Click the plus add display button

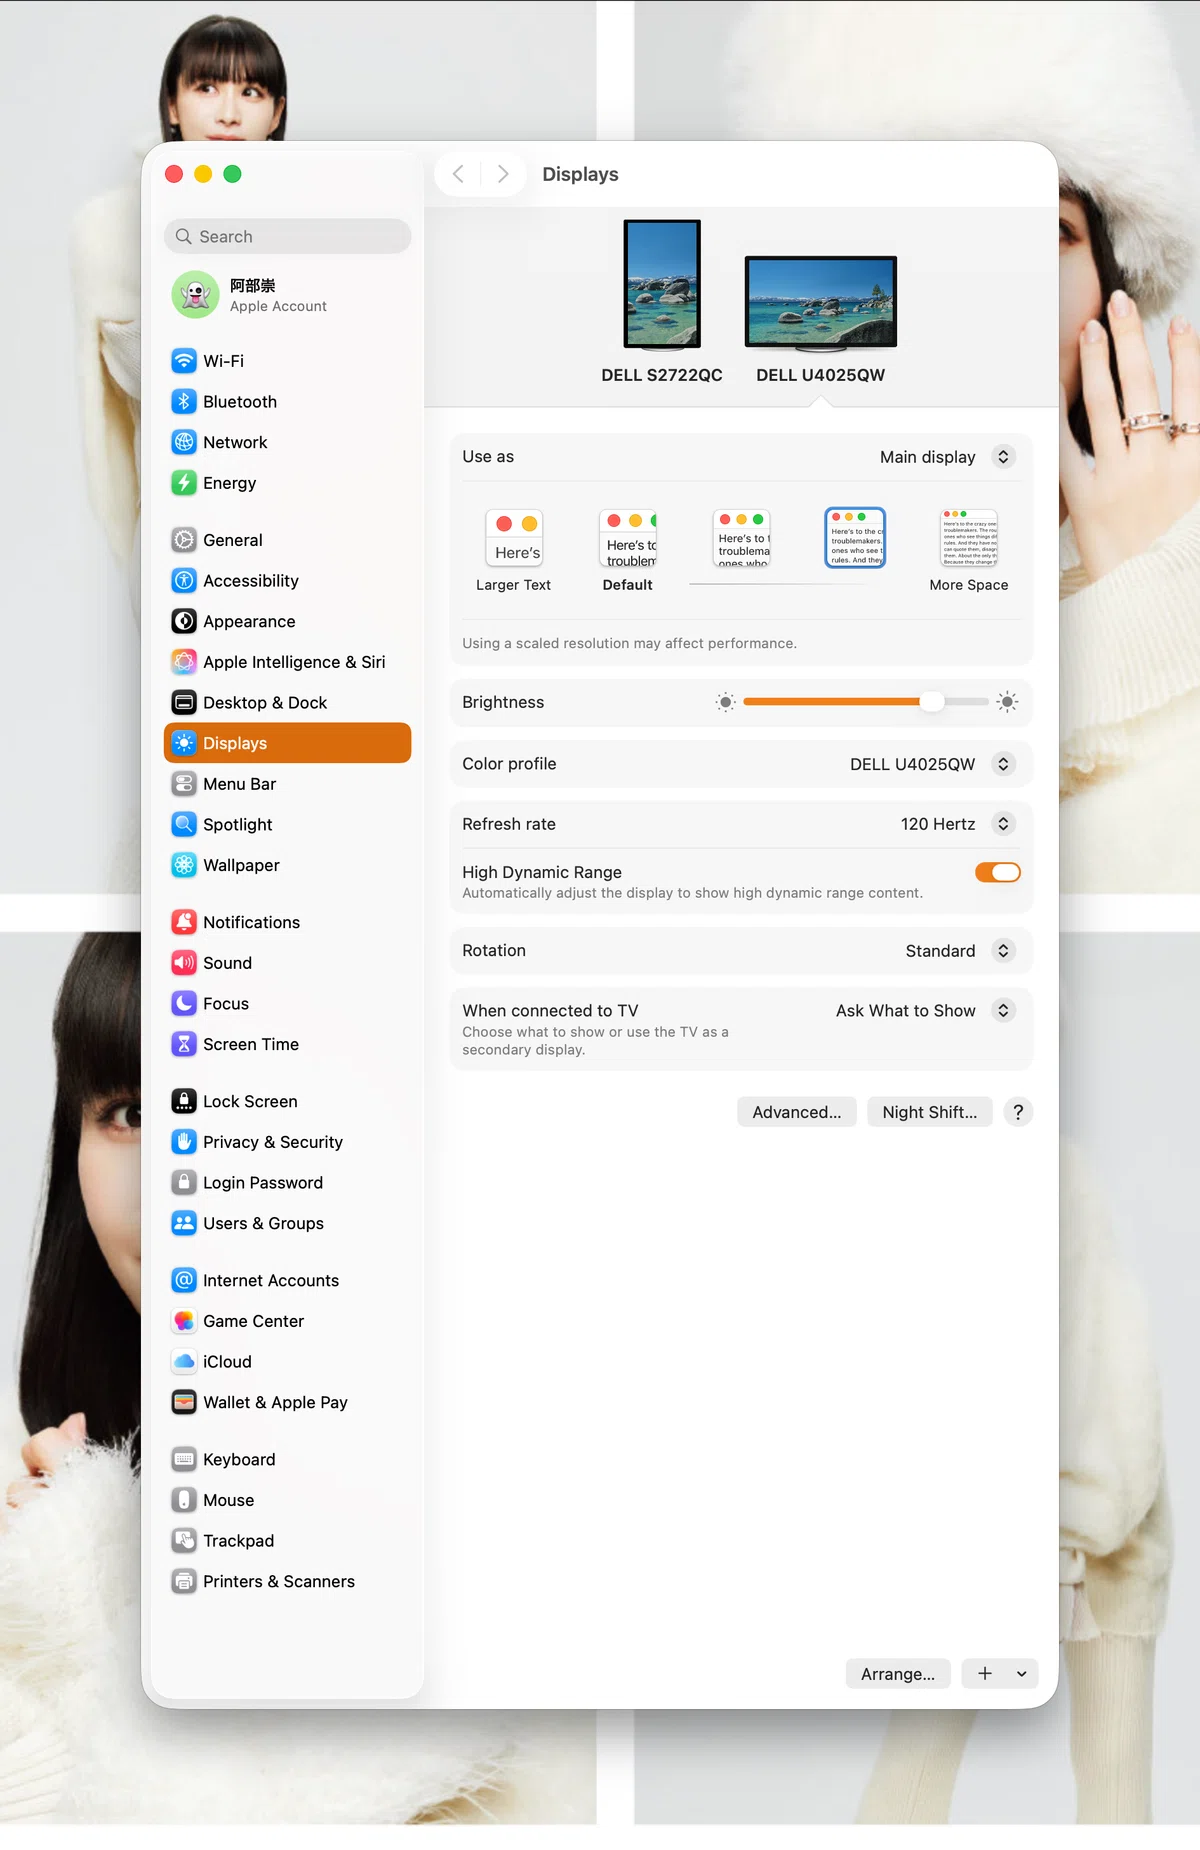coord(985,1674)
